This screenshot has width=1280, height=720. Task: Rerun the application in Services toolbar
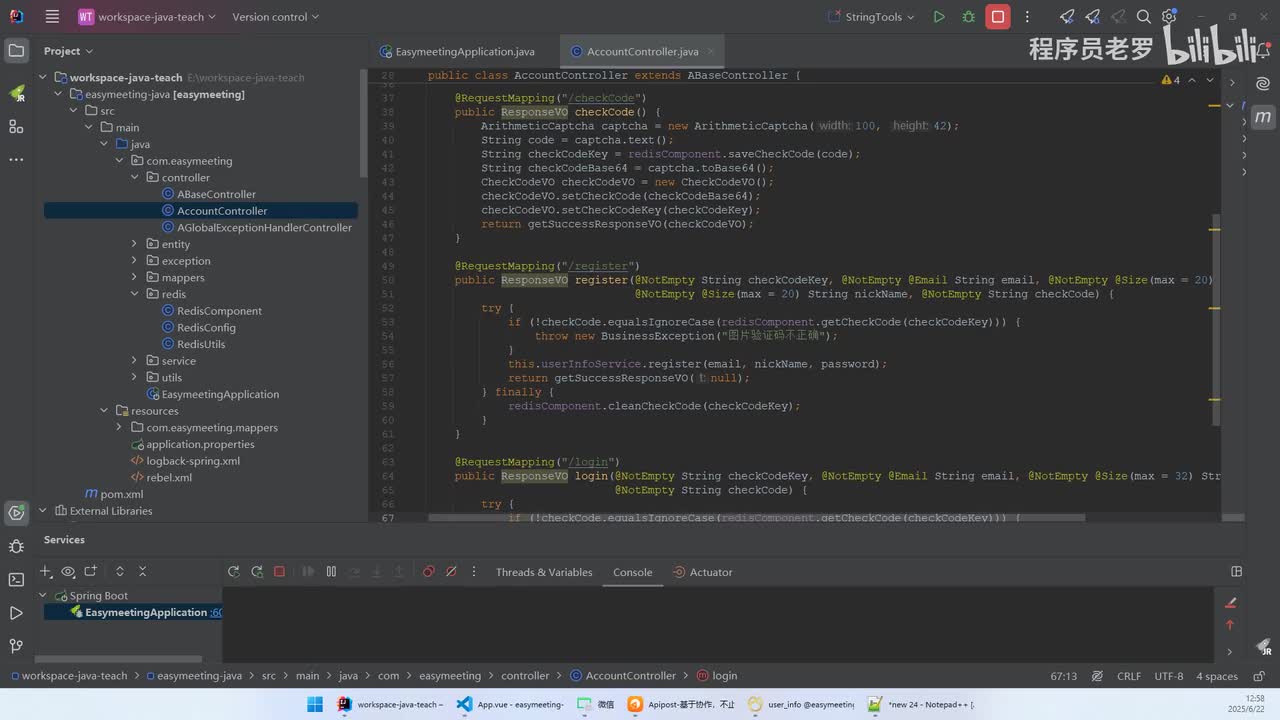point(233,572)
